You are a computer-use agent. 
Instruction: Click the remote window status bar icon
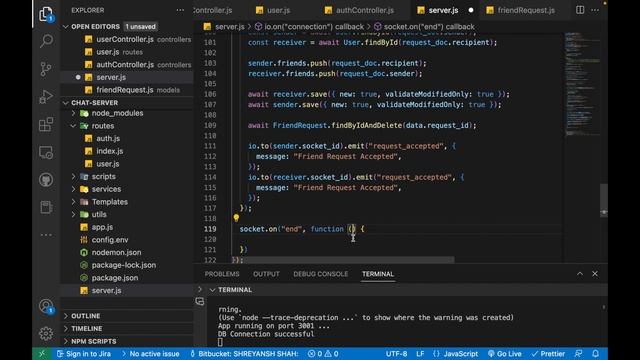(x=42, y=354)
